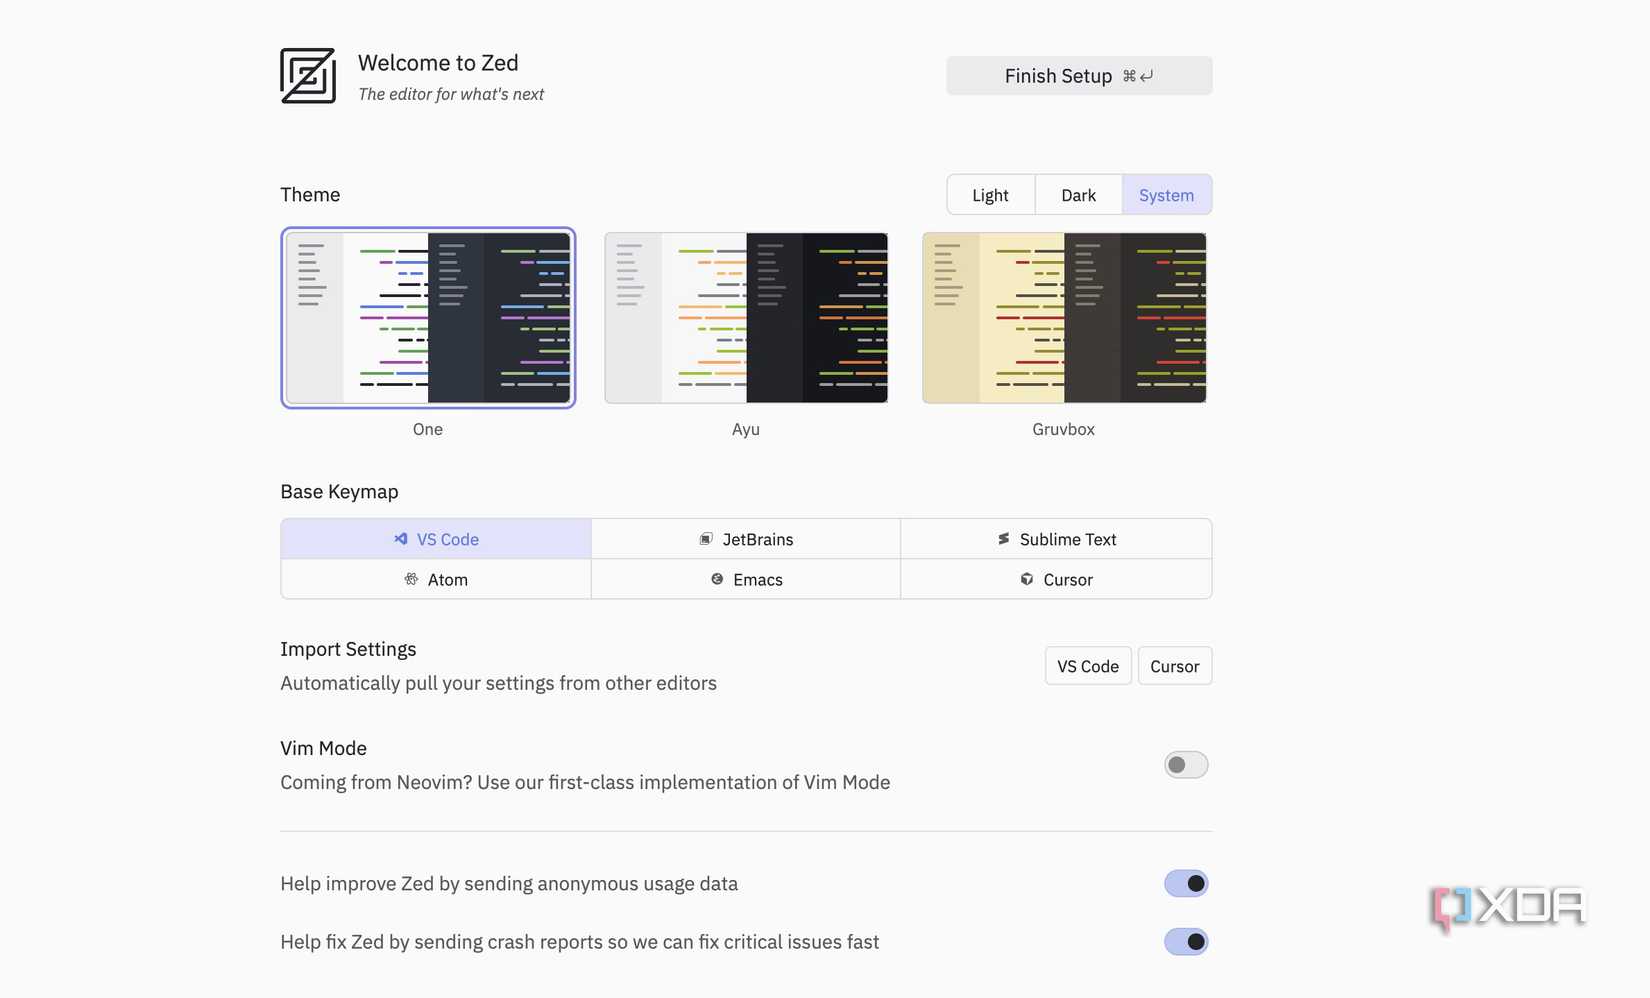Keep System selected as theme mode
This screenshot has height=998, width=1650.
pos(1166,194)
